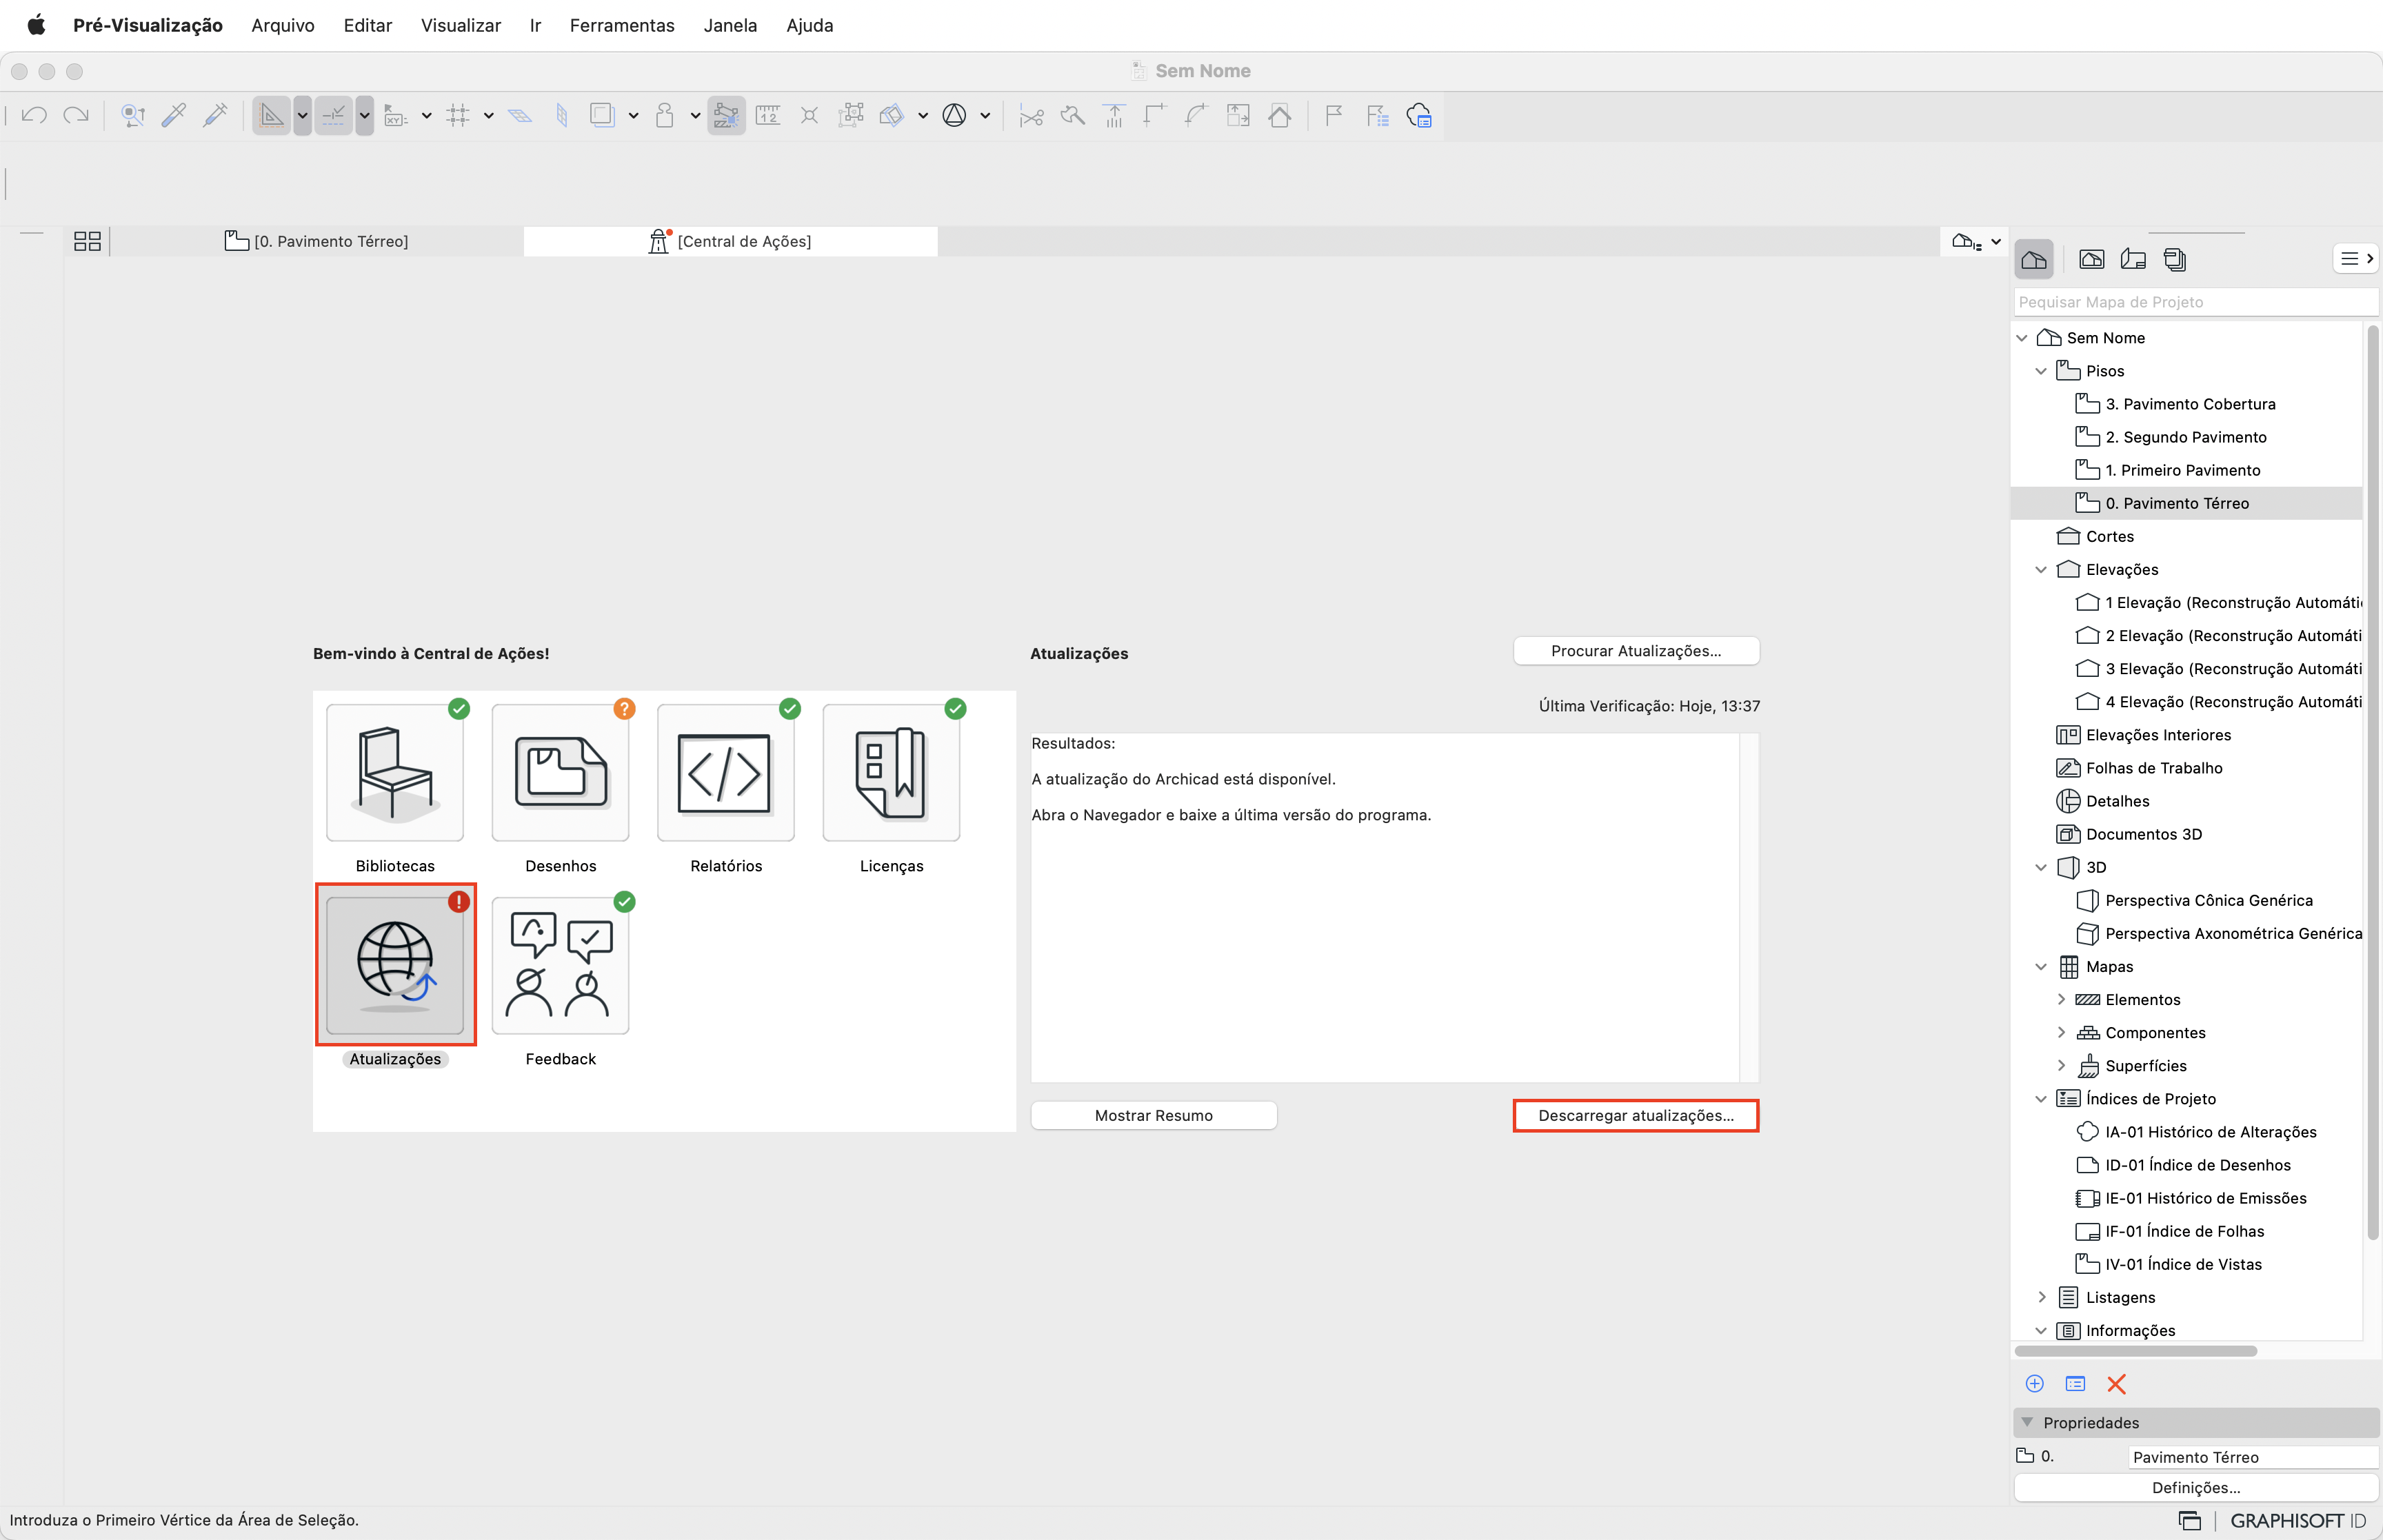
Task: Open the Layout Book in Navigator
Action: 2134,259
